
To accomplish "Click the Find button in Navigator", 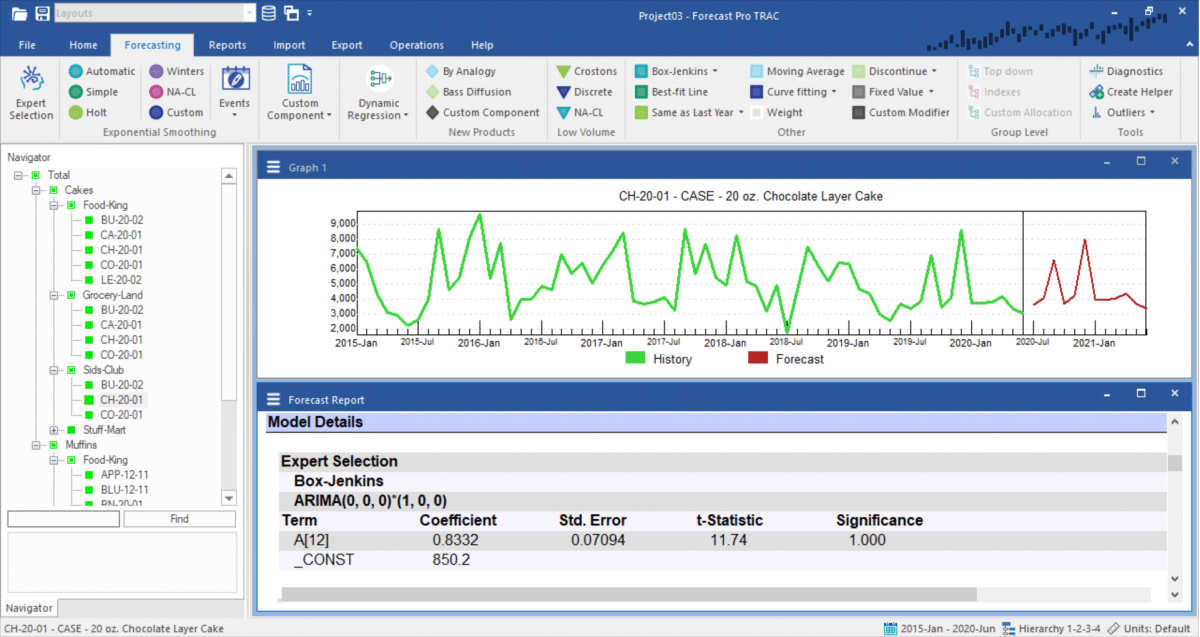I will coord(180,518).
